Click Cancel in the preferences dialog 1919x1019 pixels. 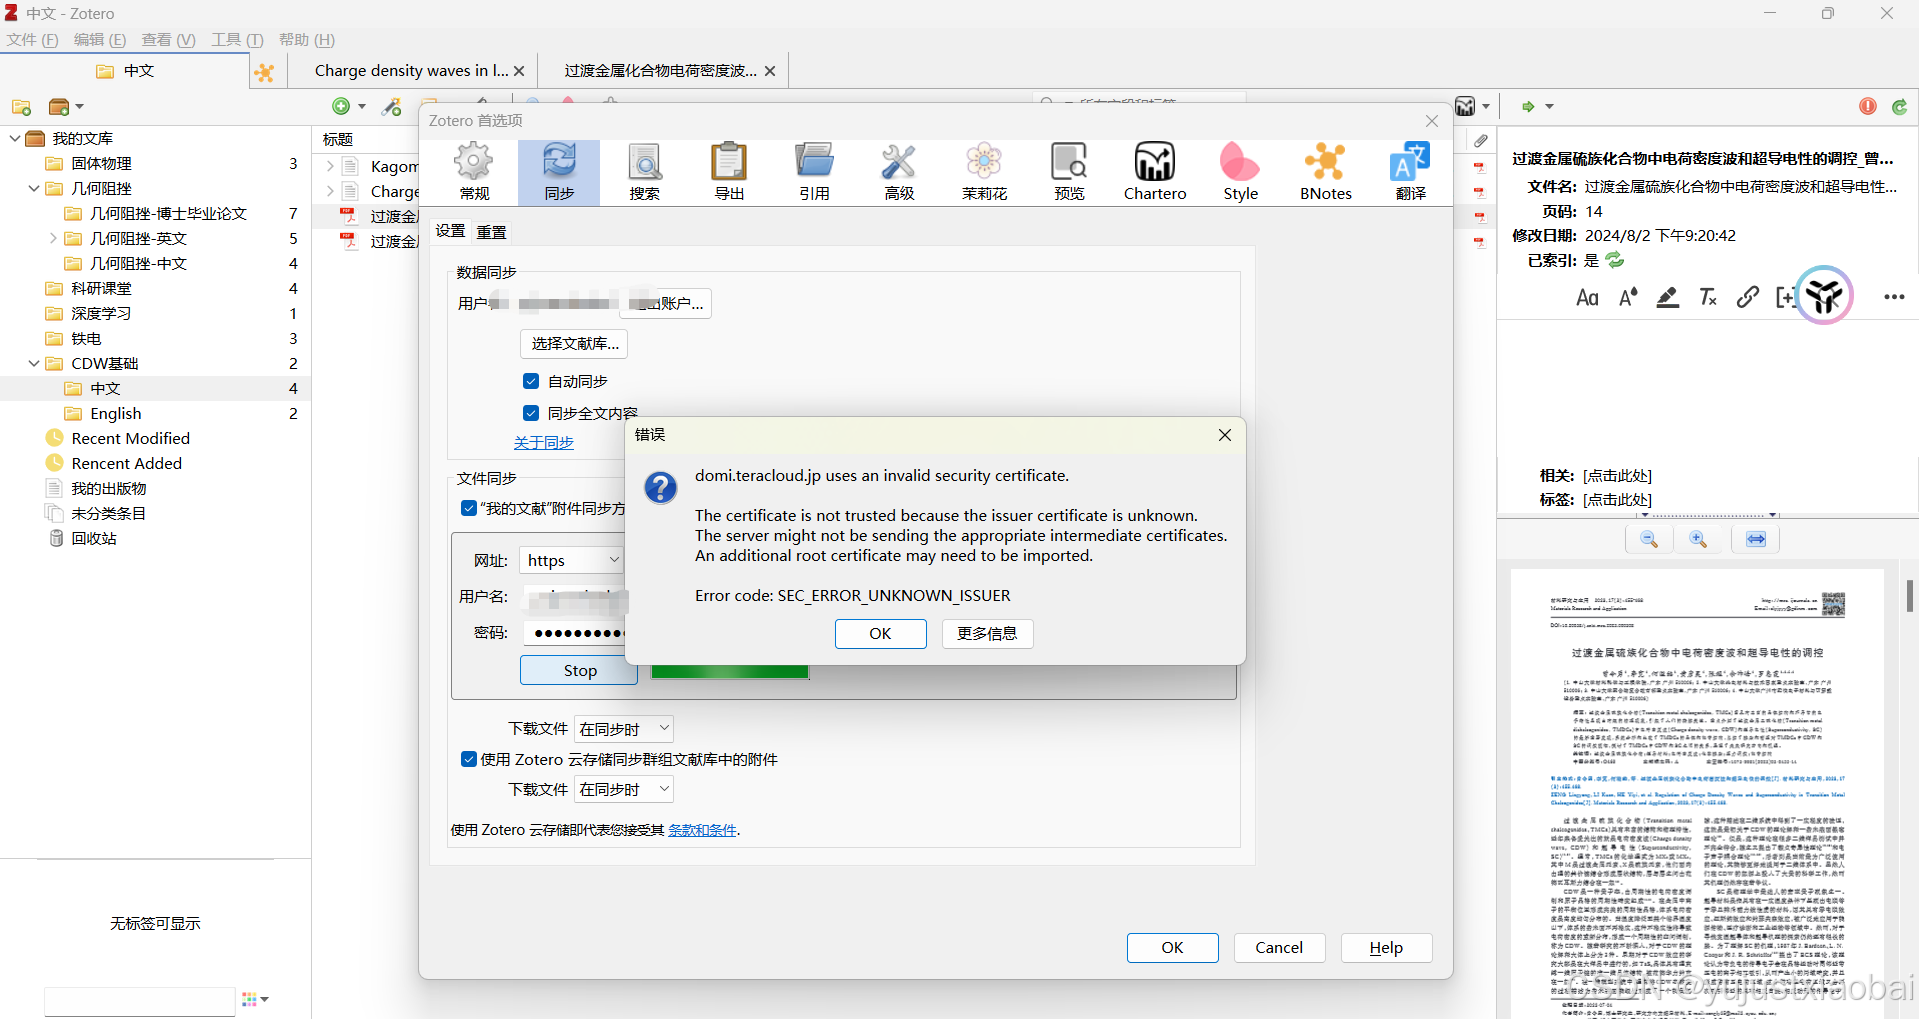(1279, 947)
